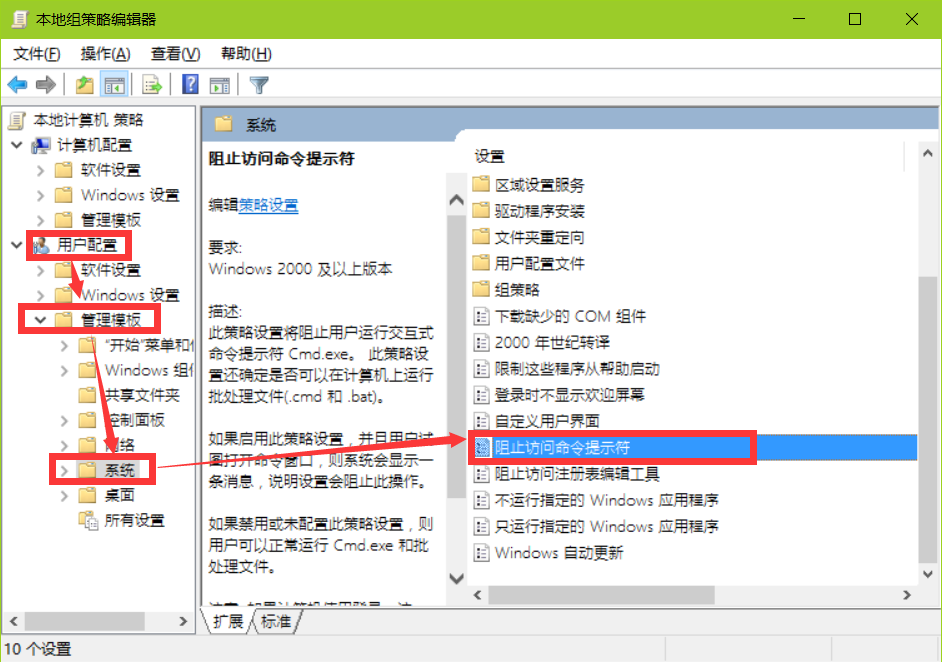The image size is (942, 662).
Task: Collapse the 用户配置 tree node
Action: (x=17, y=244)
